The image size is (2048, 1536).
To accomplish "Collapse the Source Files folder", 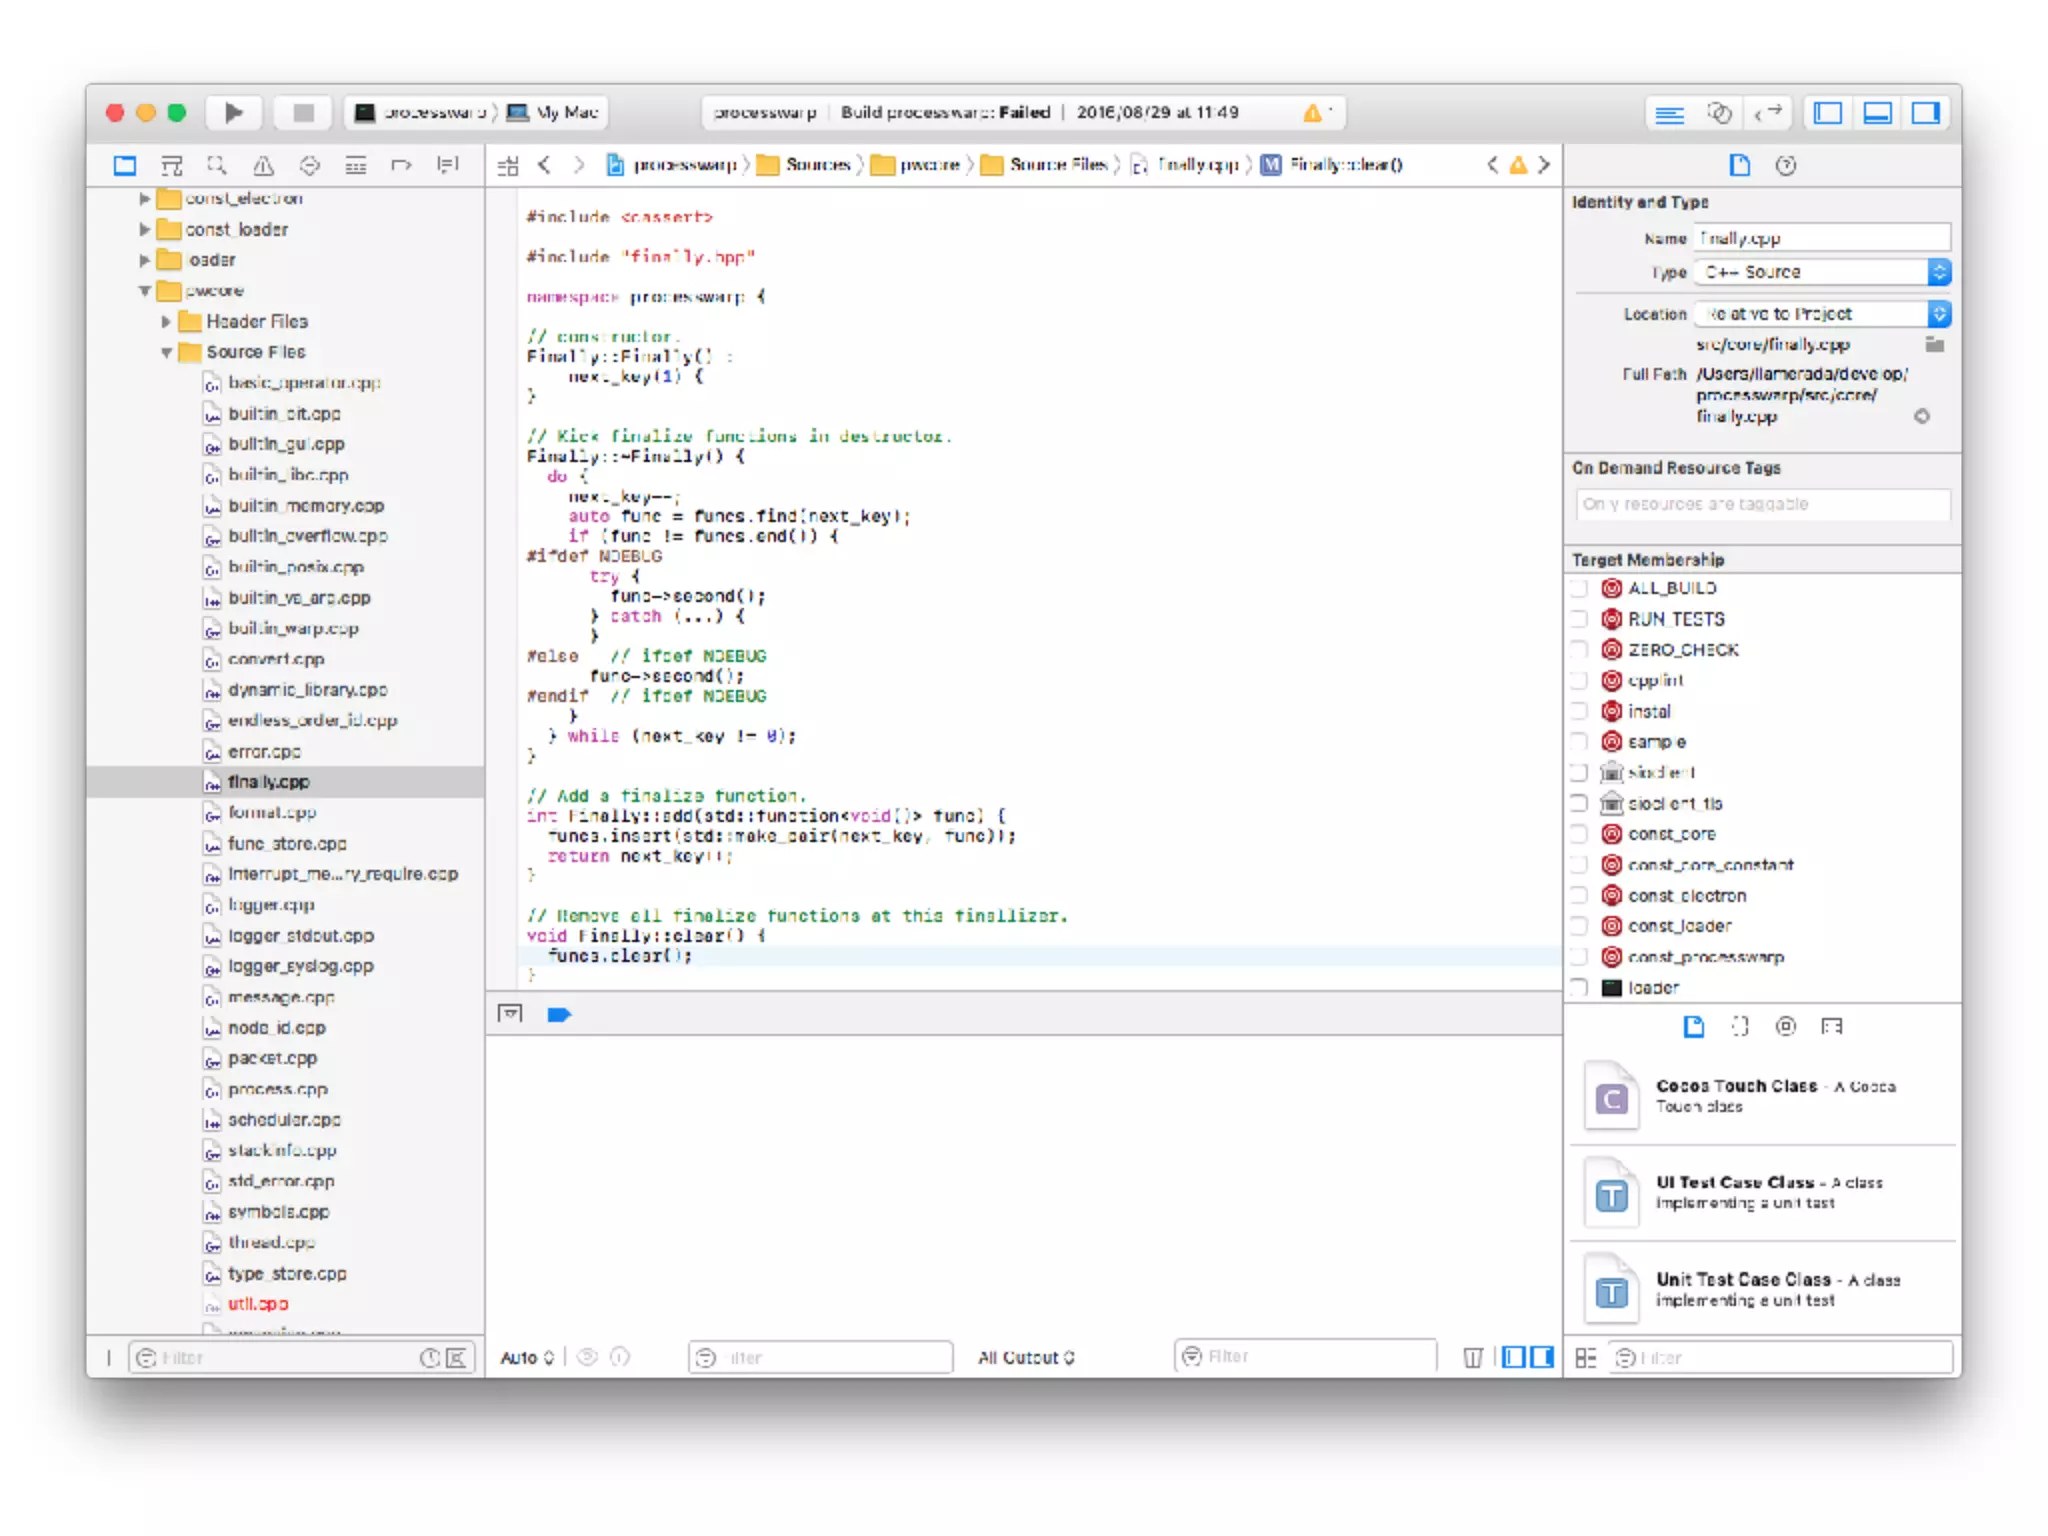I will click(166, 352).
